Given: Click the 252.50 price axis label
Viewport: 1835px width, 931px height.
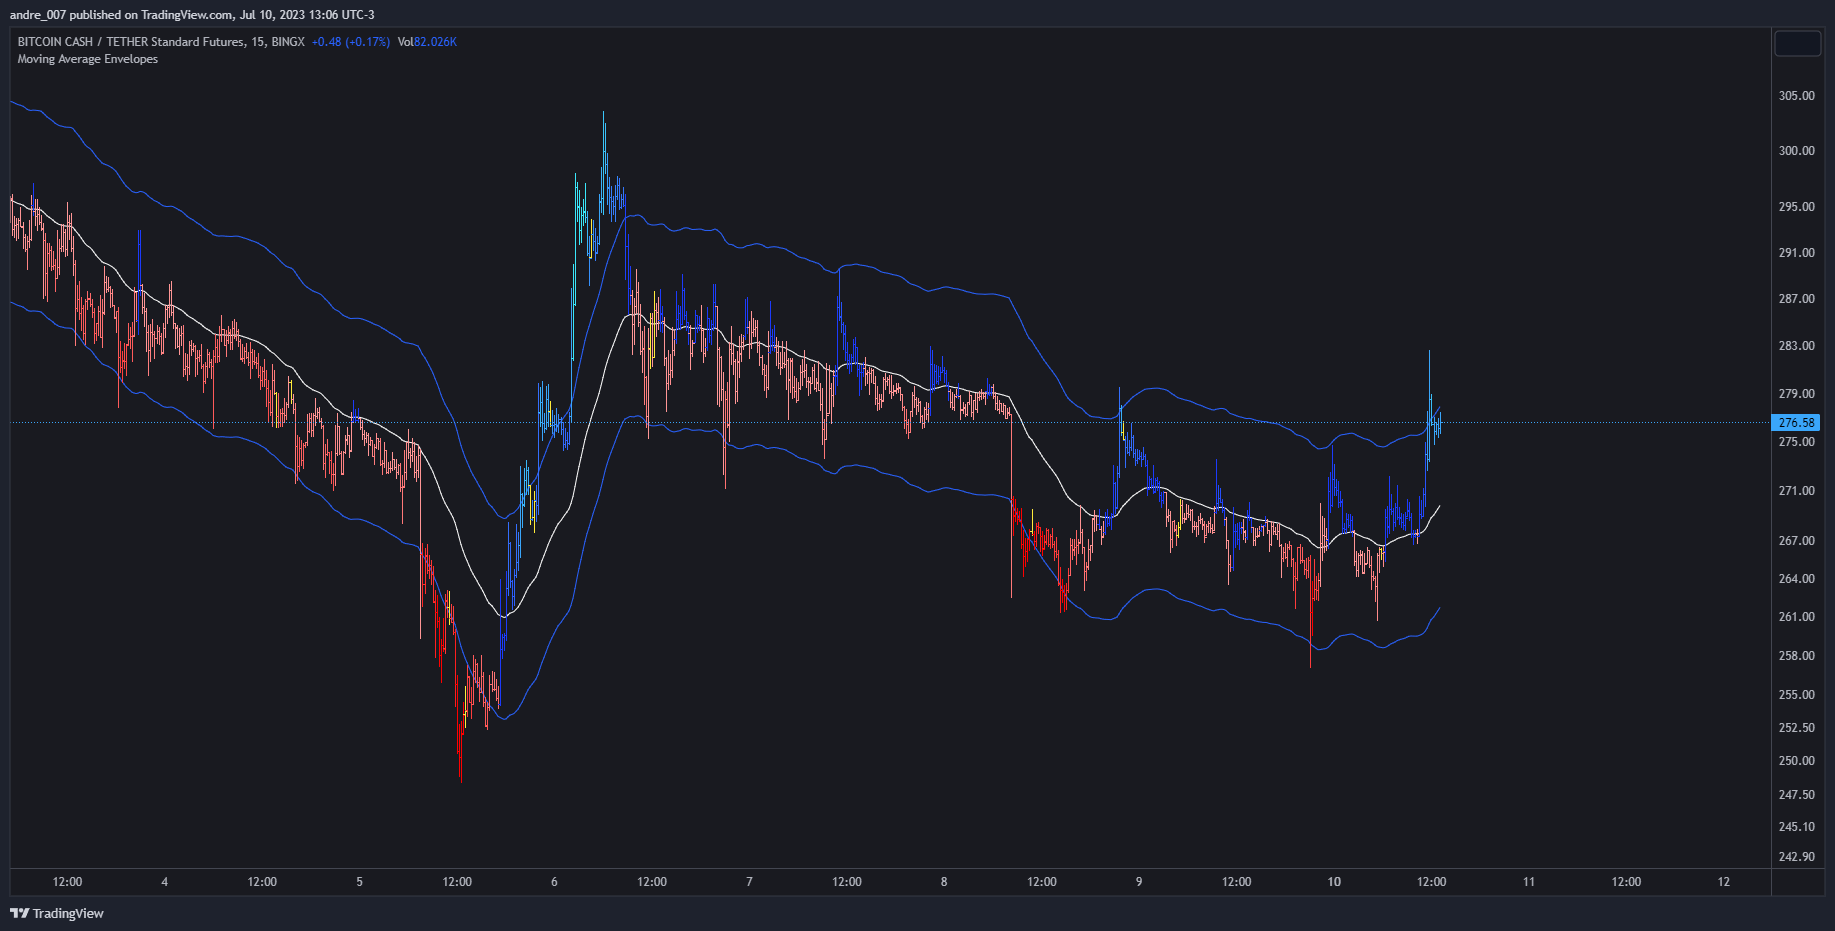Looking at the screenshot, I should 1796,728.
